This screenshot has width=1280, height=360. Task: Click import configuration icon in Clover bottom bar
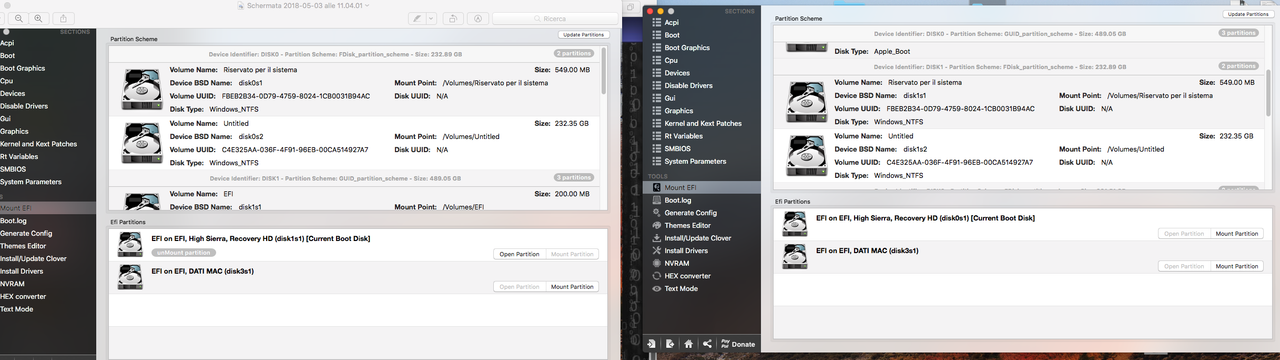652,344
